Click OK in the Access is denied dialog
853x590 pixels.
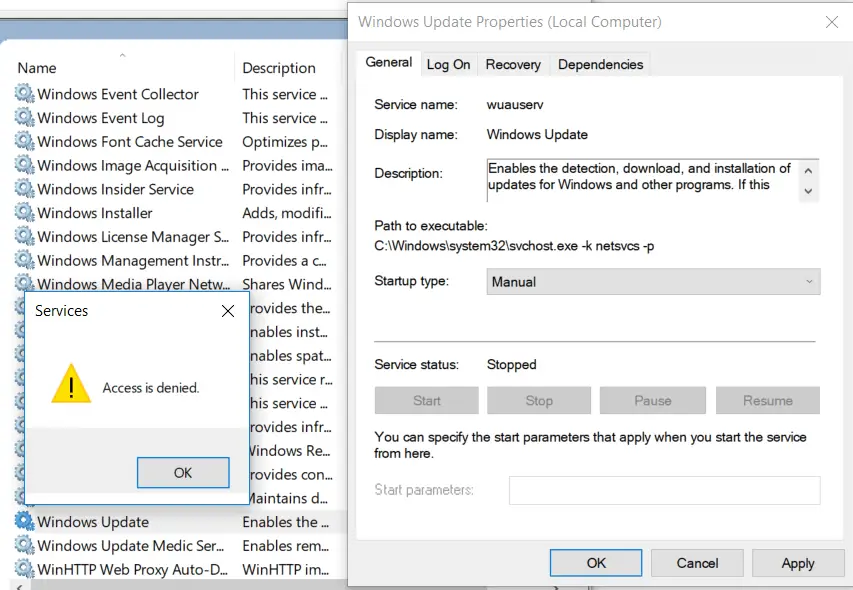point(183,473)
